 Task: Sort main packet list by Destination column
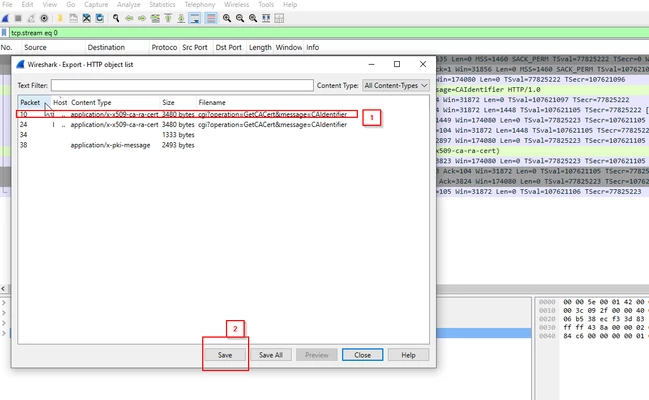(x=117, y=47)
